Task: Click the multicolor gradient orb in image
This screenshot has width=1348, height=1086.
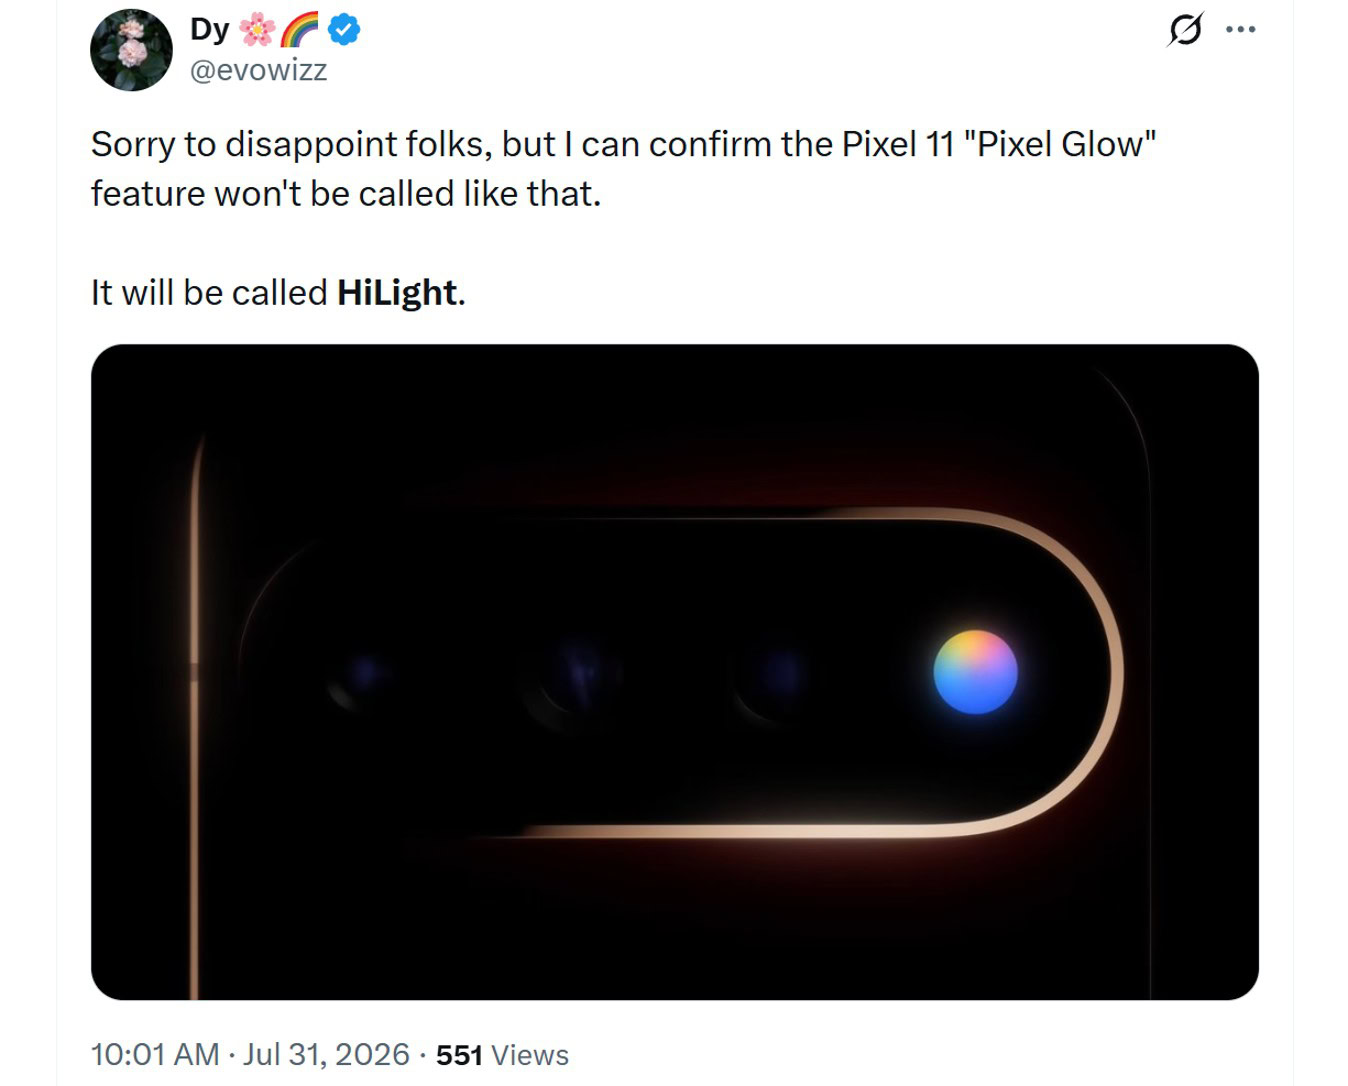Action: 975,672
